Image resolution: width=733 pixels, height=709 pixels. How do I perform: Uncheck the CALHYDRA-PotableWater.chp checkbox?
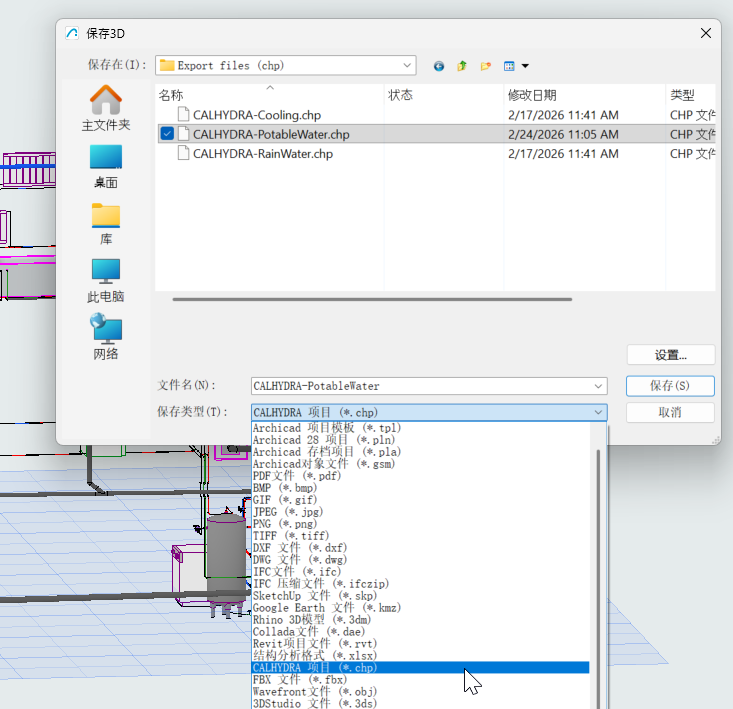pos(167,134)
